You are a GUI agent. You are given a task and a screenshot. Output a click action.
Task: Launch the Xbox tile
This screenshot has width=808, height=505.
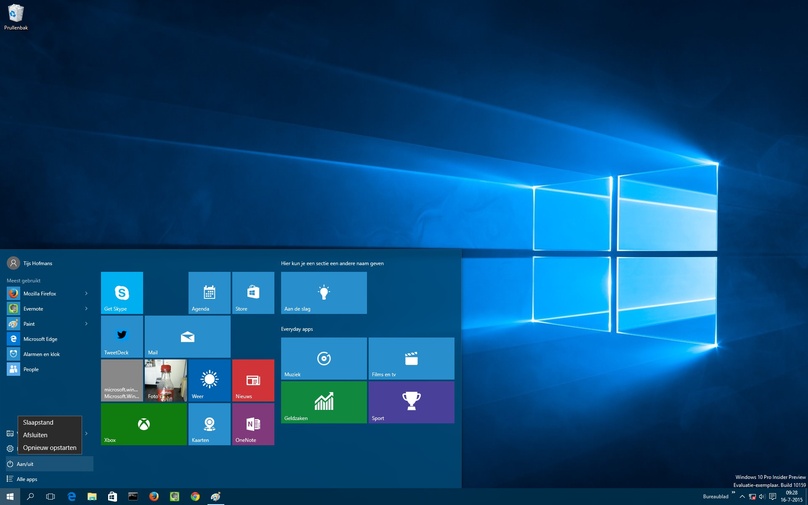pyautogui.click(x=144, y=424)
